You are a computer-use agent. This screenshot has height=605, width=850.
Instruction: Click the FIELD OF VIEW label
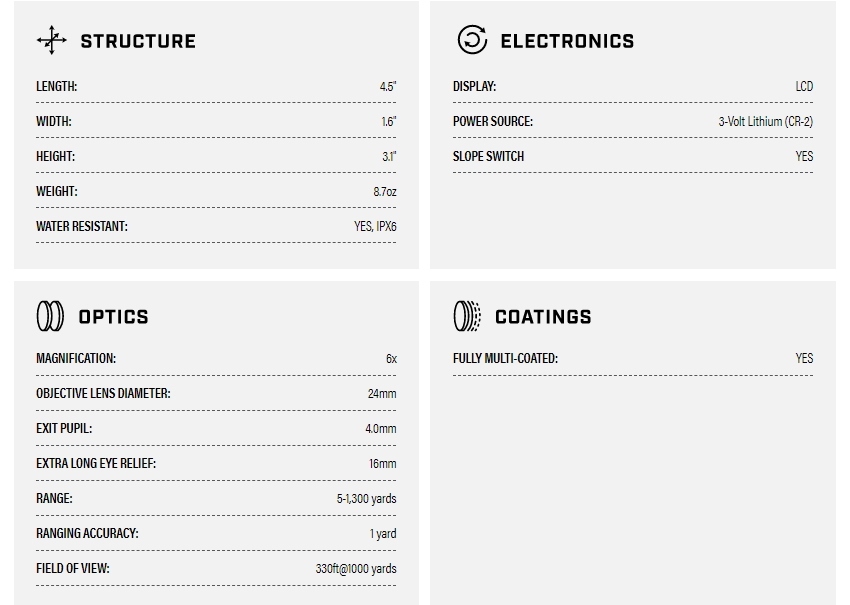point(73,569)
